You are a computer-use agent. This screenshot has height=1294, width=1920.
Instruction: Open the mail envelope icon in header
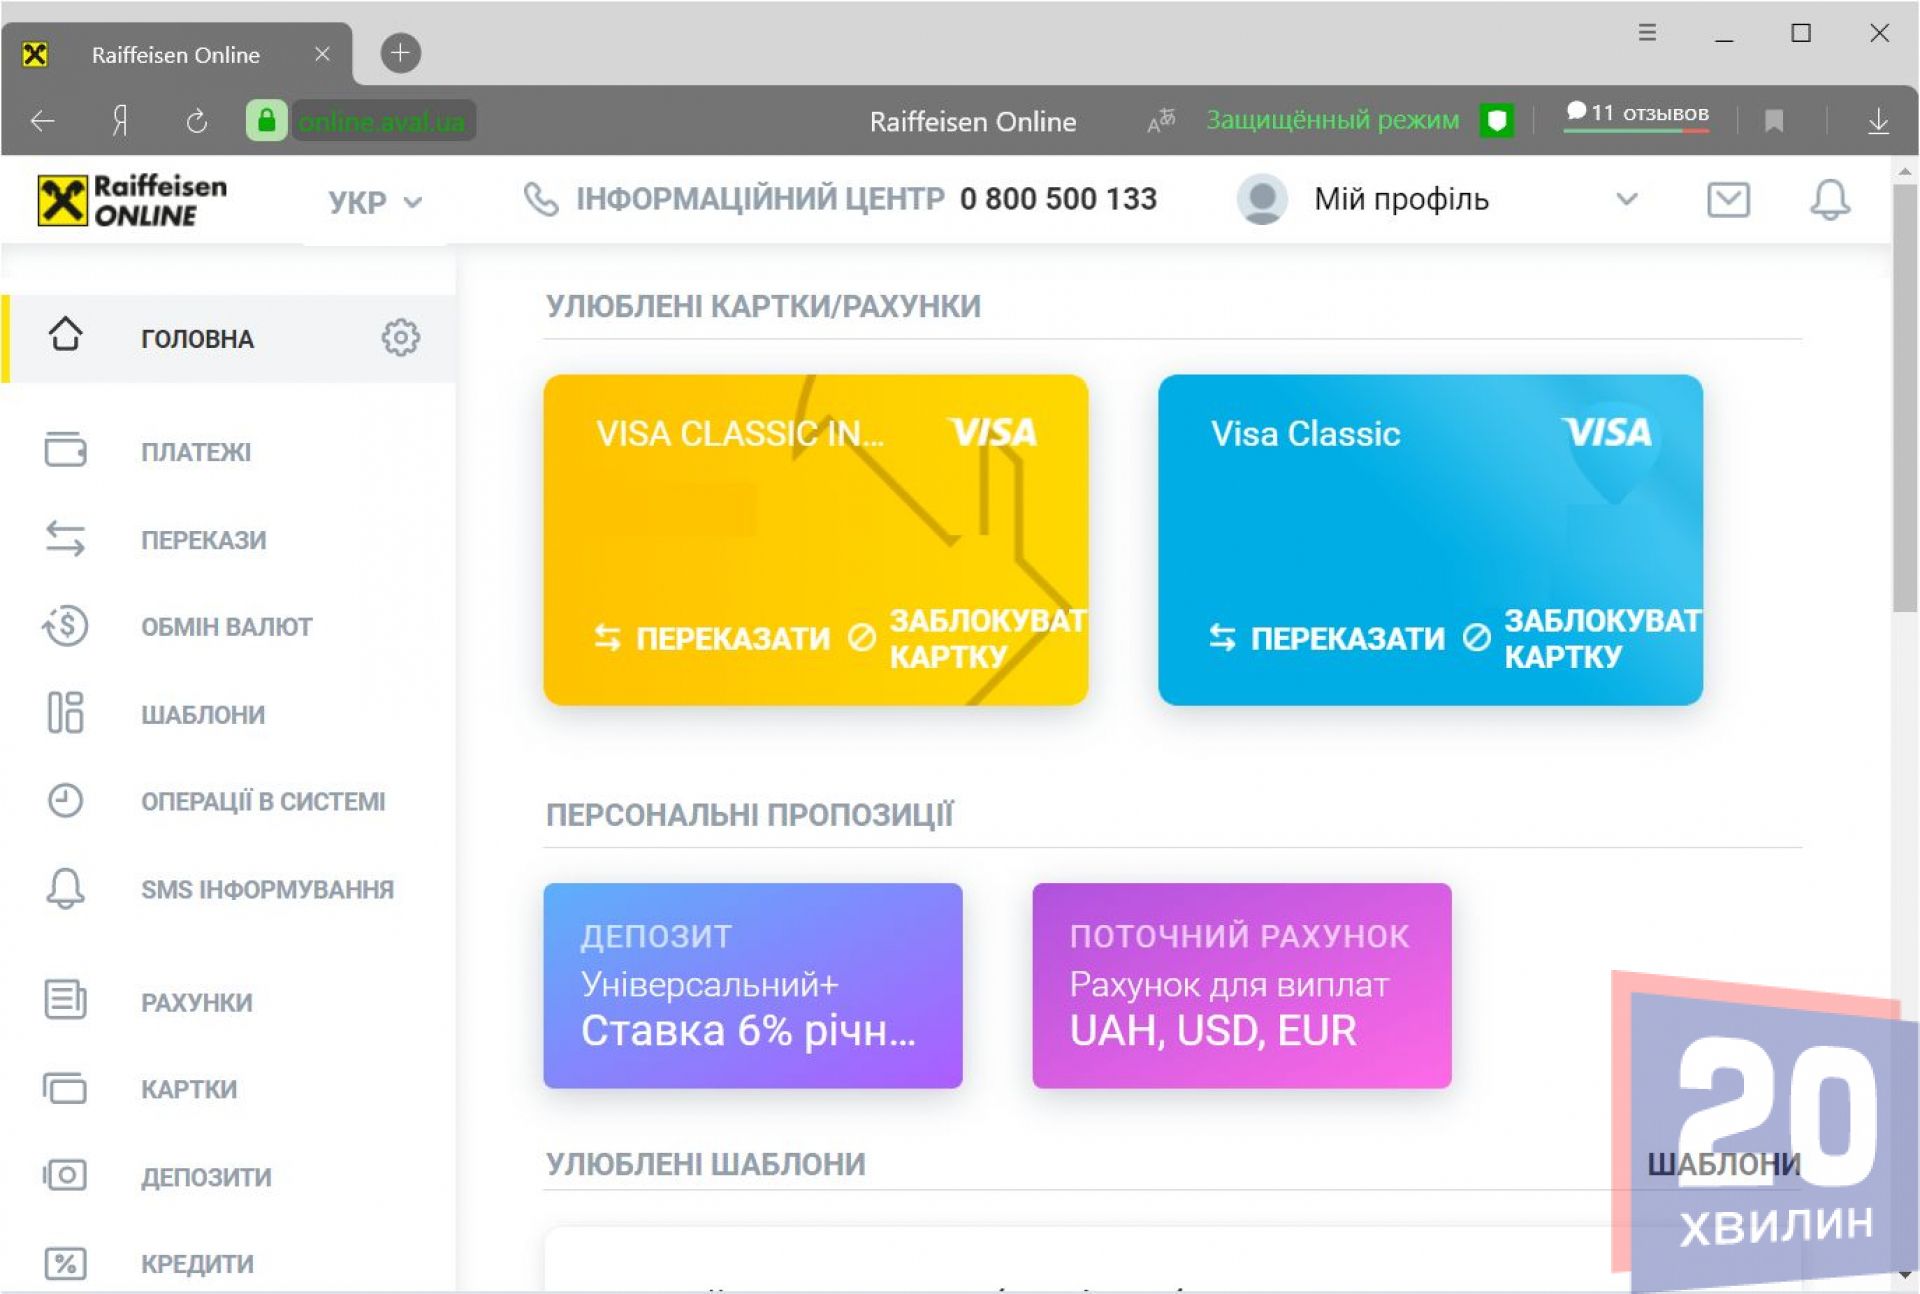pyautogui.click(x=1727, y=200)
